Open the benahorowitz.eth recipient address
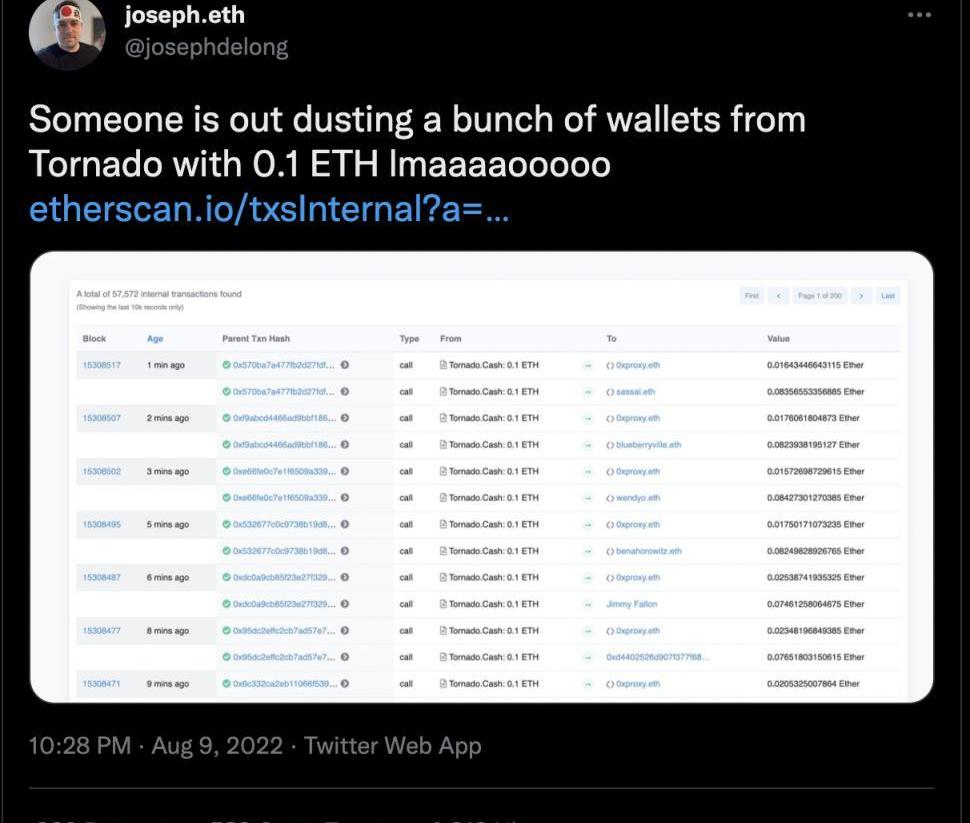970x823 pixels. [648, 551]
